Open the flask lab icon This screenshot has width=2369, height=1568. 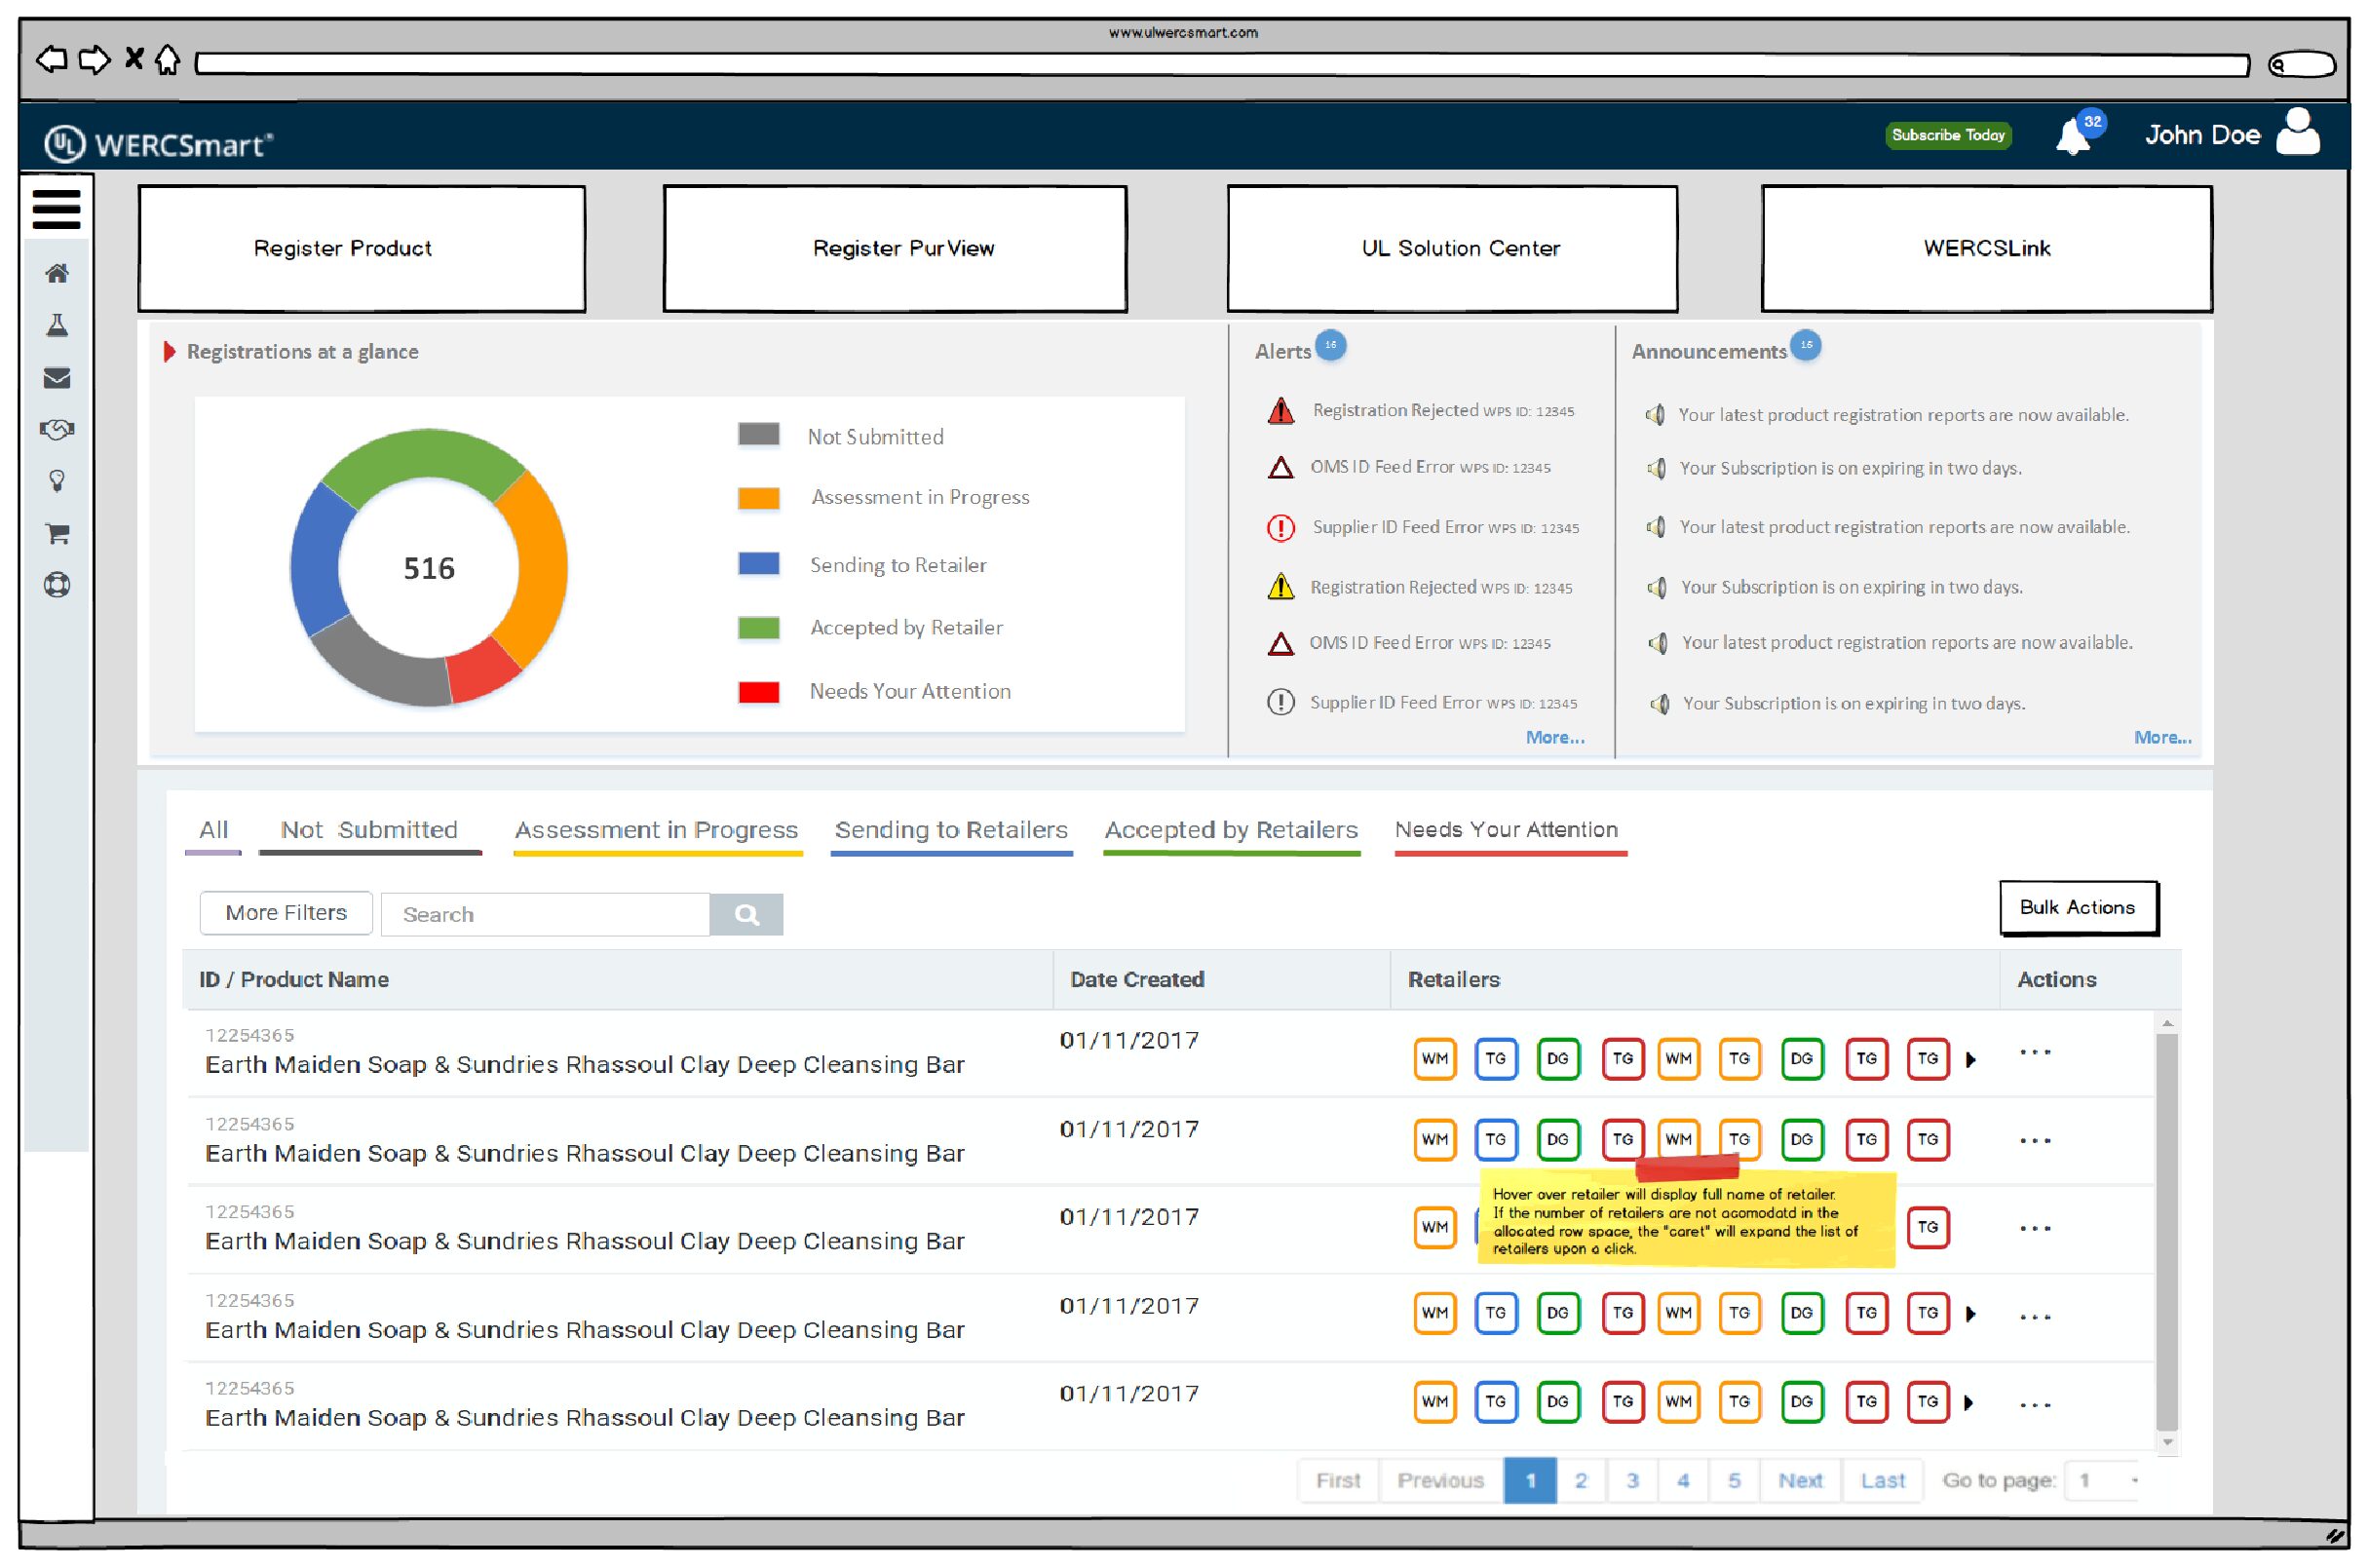pyautogui.click(x=57, y=325)
